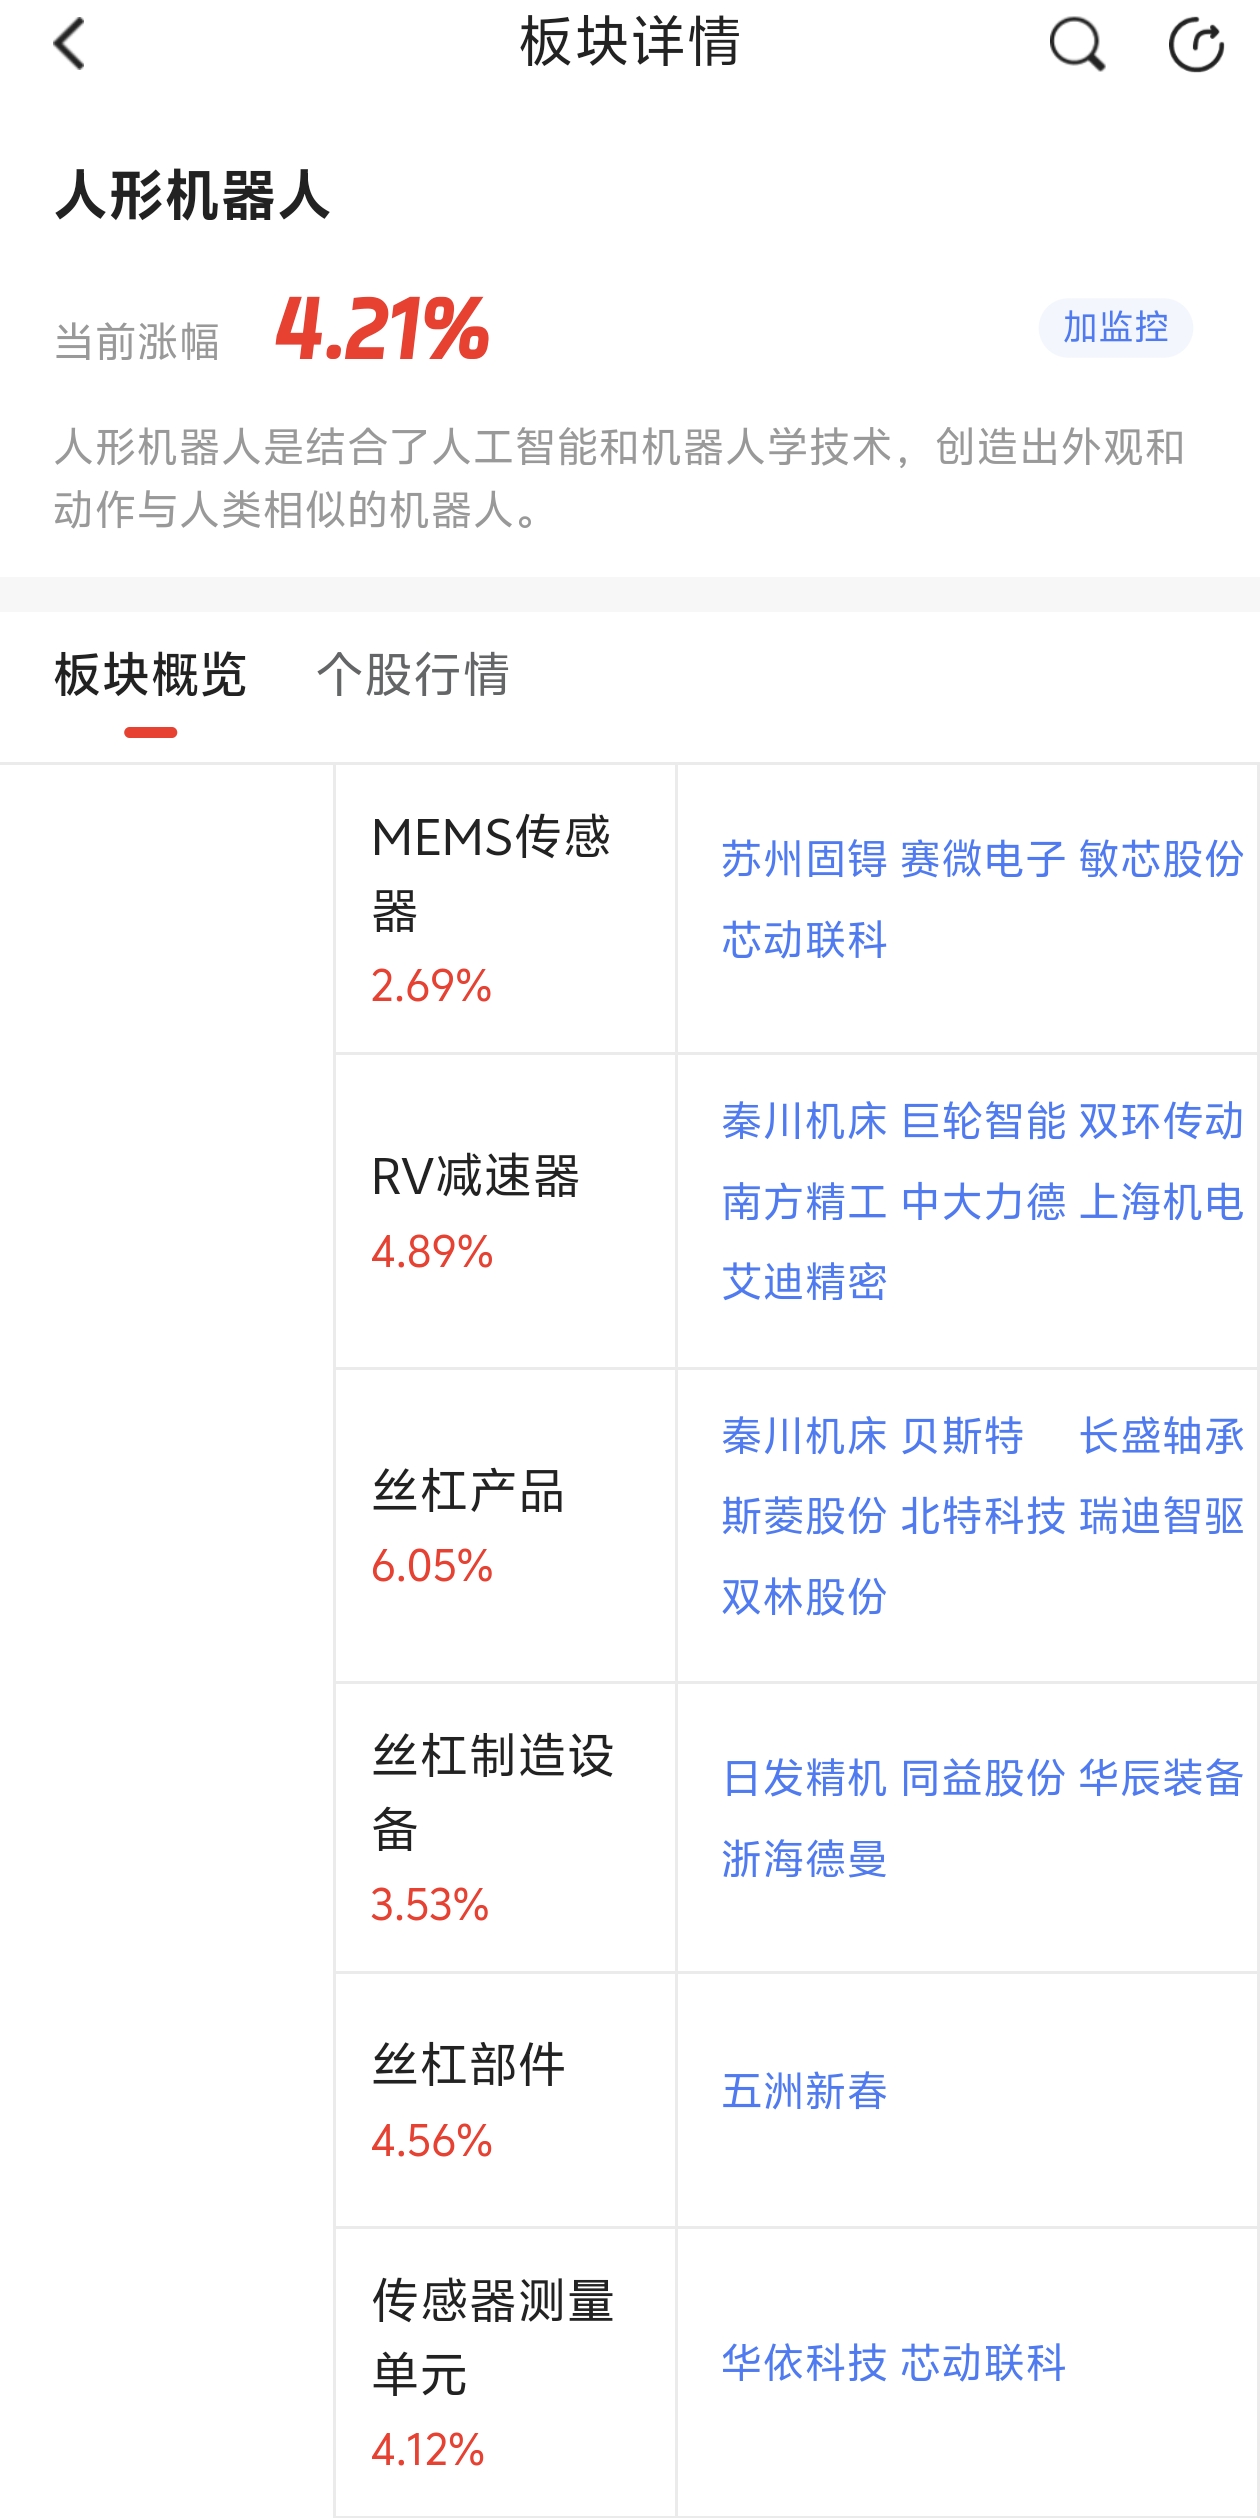The width and height of the screenshot is (1260, 2518).
Task: Open 日发精机 stock link
Action: [x=804, y=1778]
